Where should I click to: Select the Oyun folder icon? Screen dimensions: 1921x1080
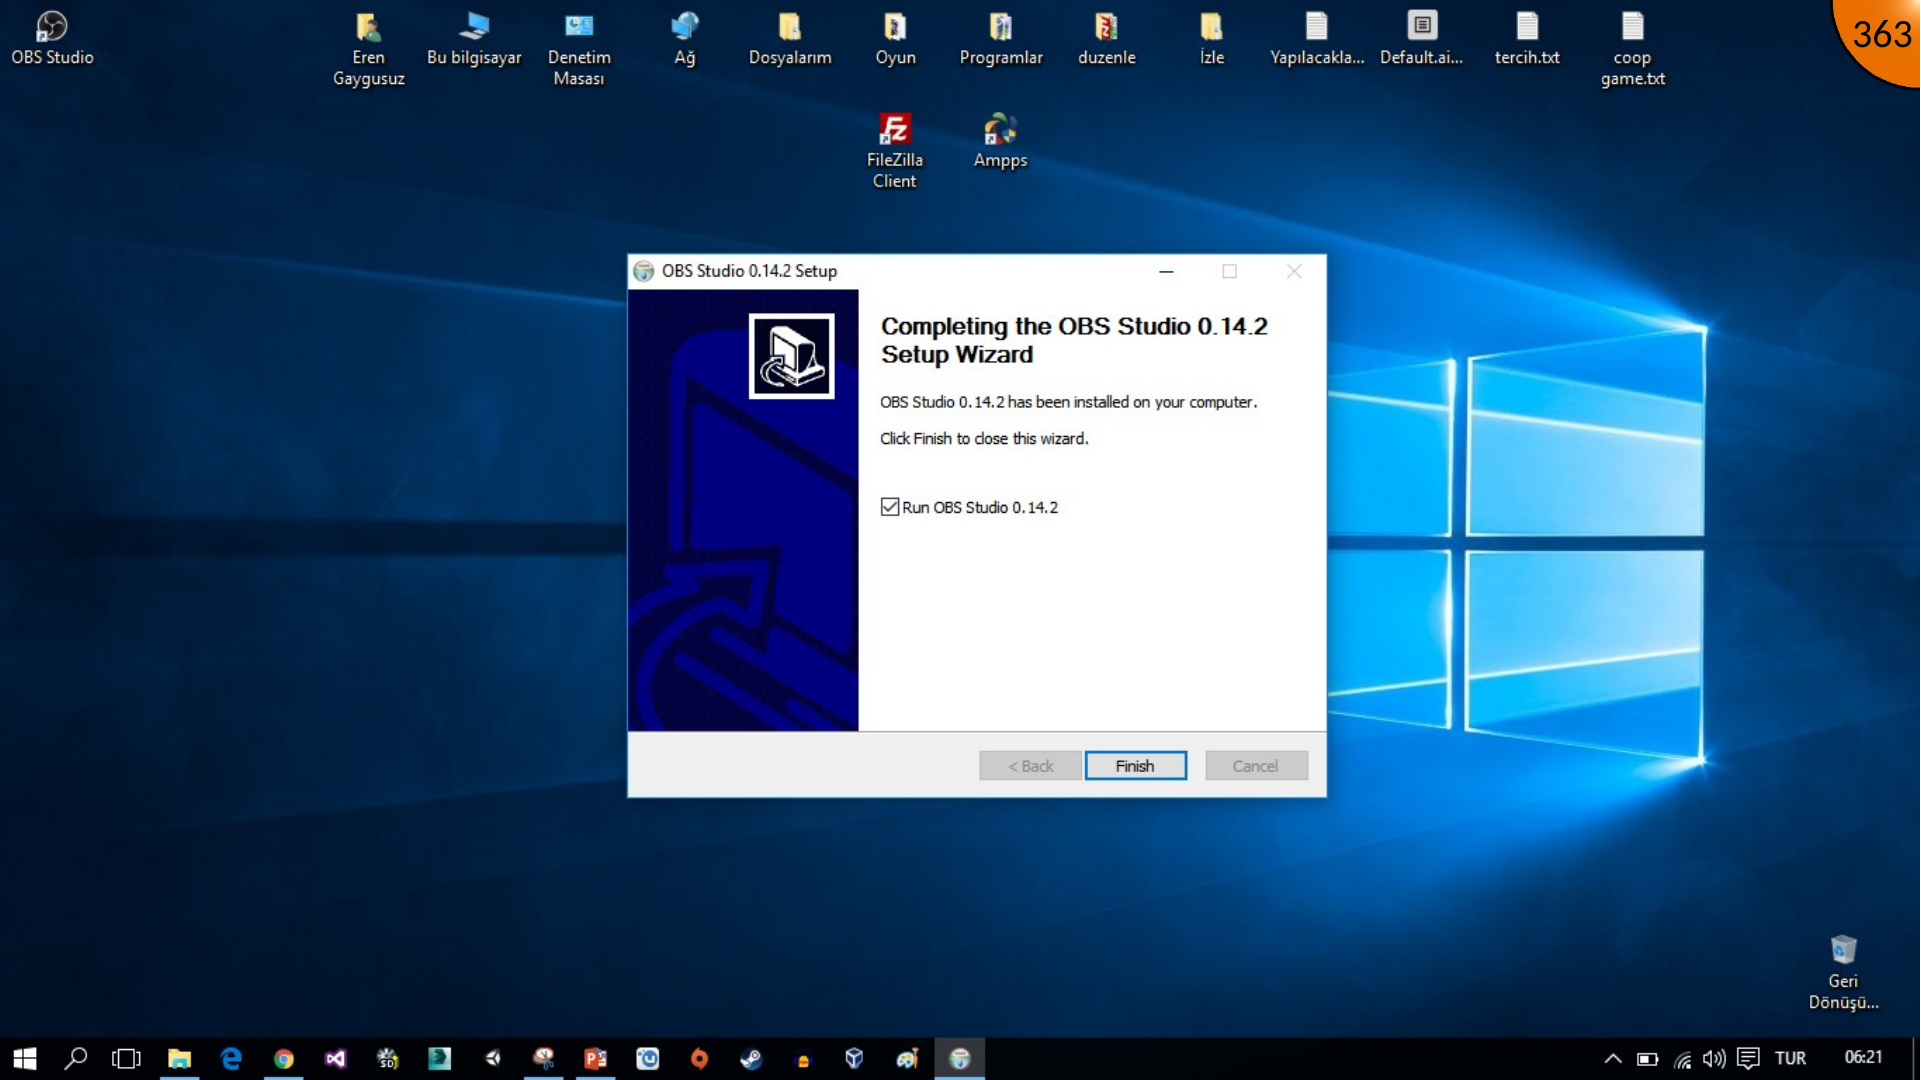pos(895,39)
